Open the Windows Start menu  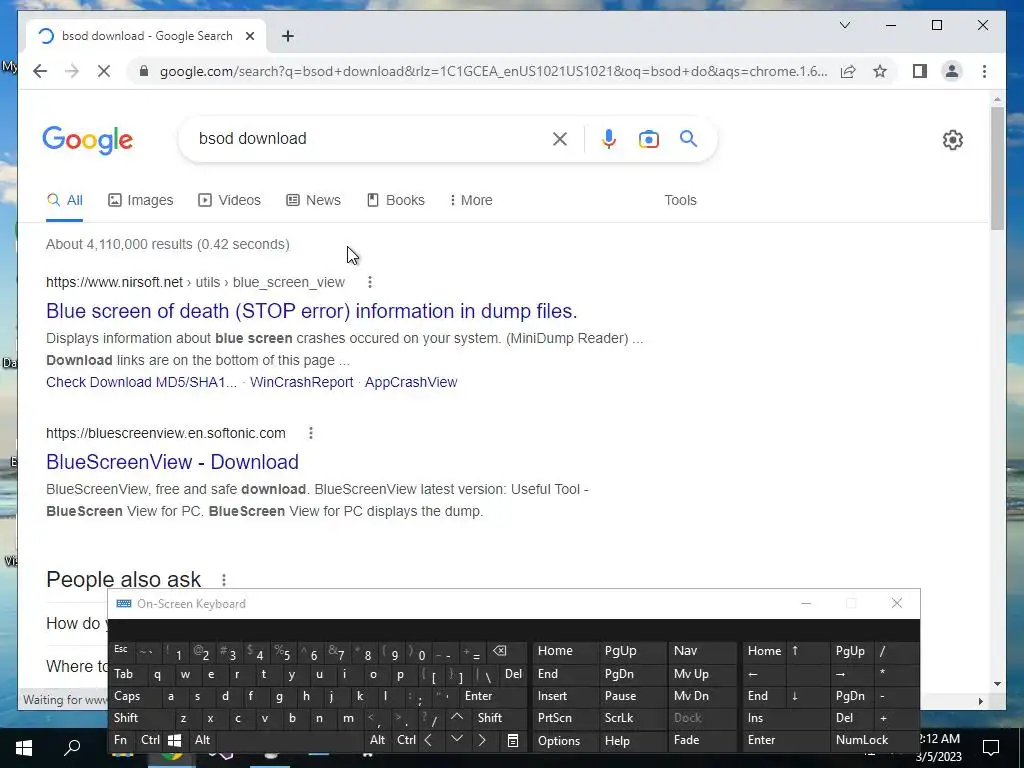(x=24, y=747)
